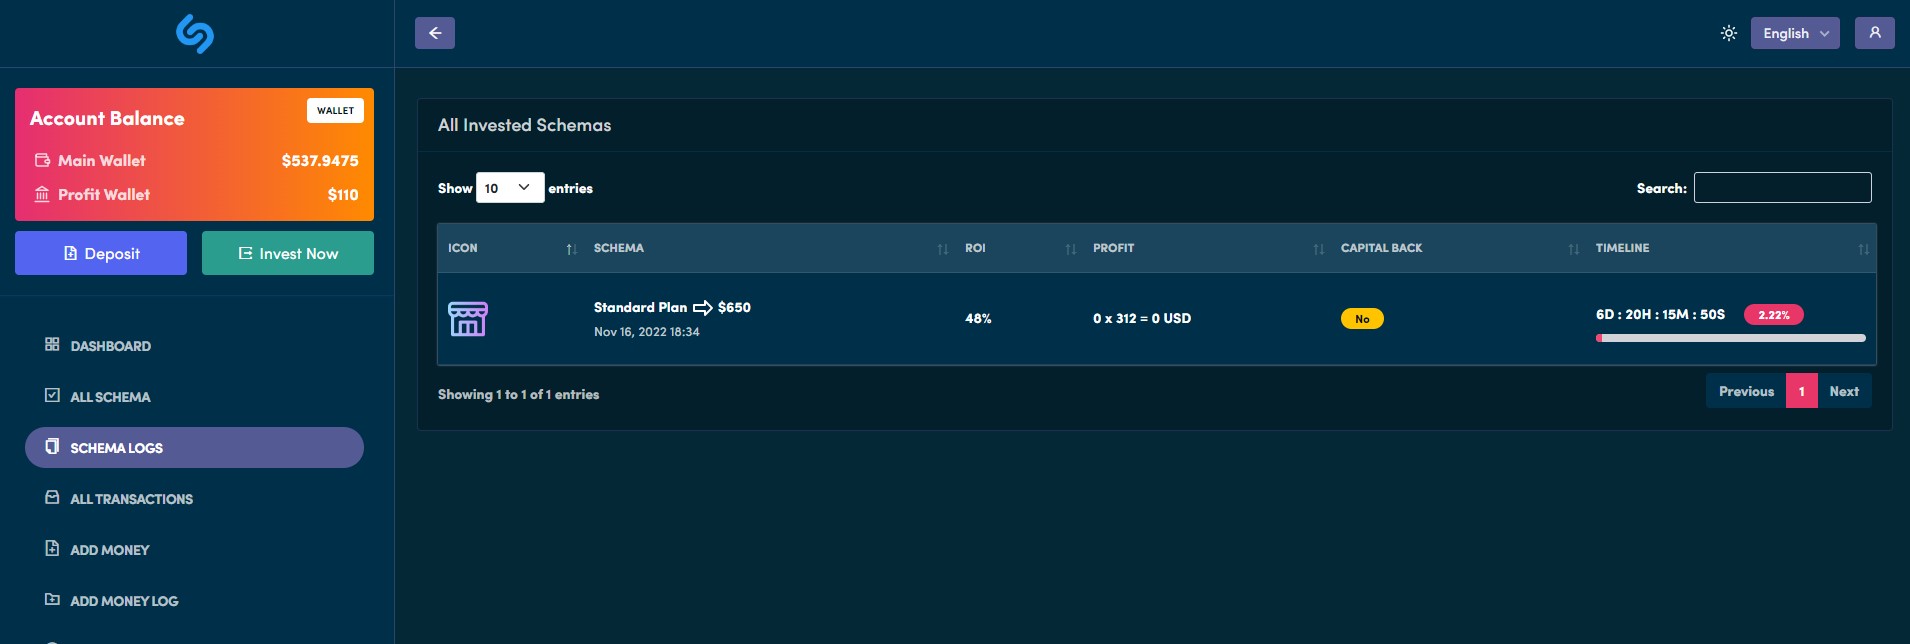Click the Deposit button
Image resolution: width=1910 pixels, height=644 pixels.
tap(101, 253)
